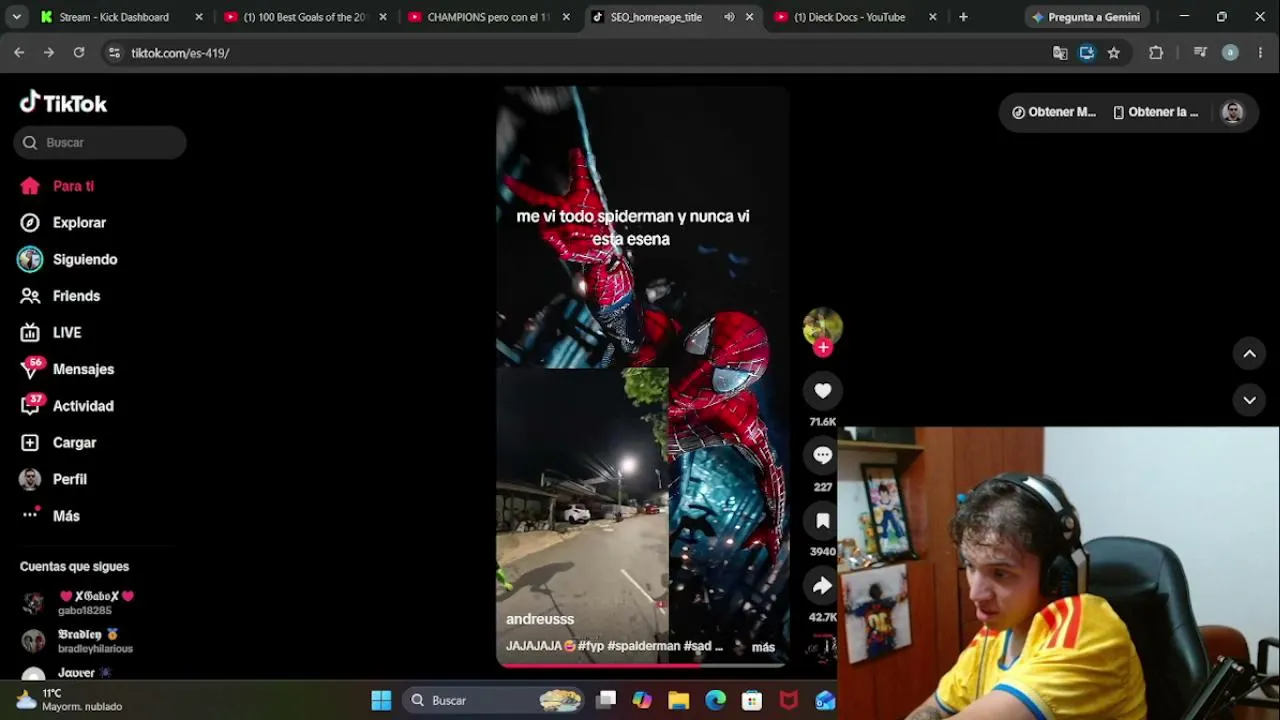
Task: Seek on the red video progress bar
Action: point(642,664)
